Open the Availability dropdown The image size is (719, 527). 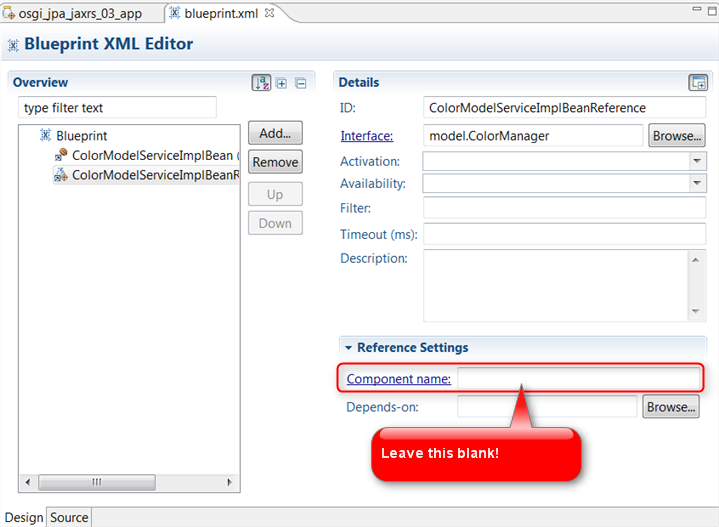697,184
